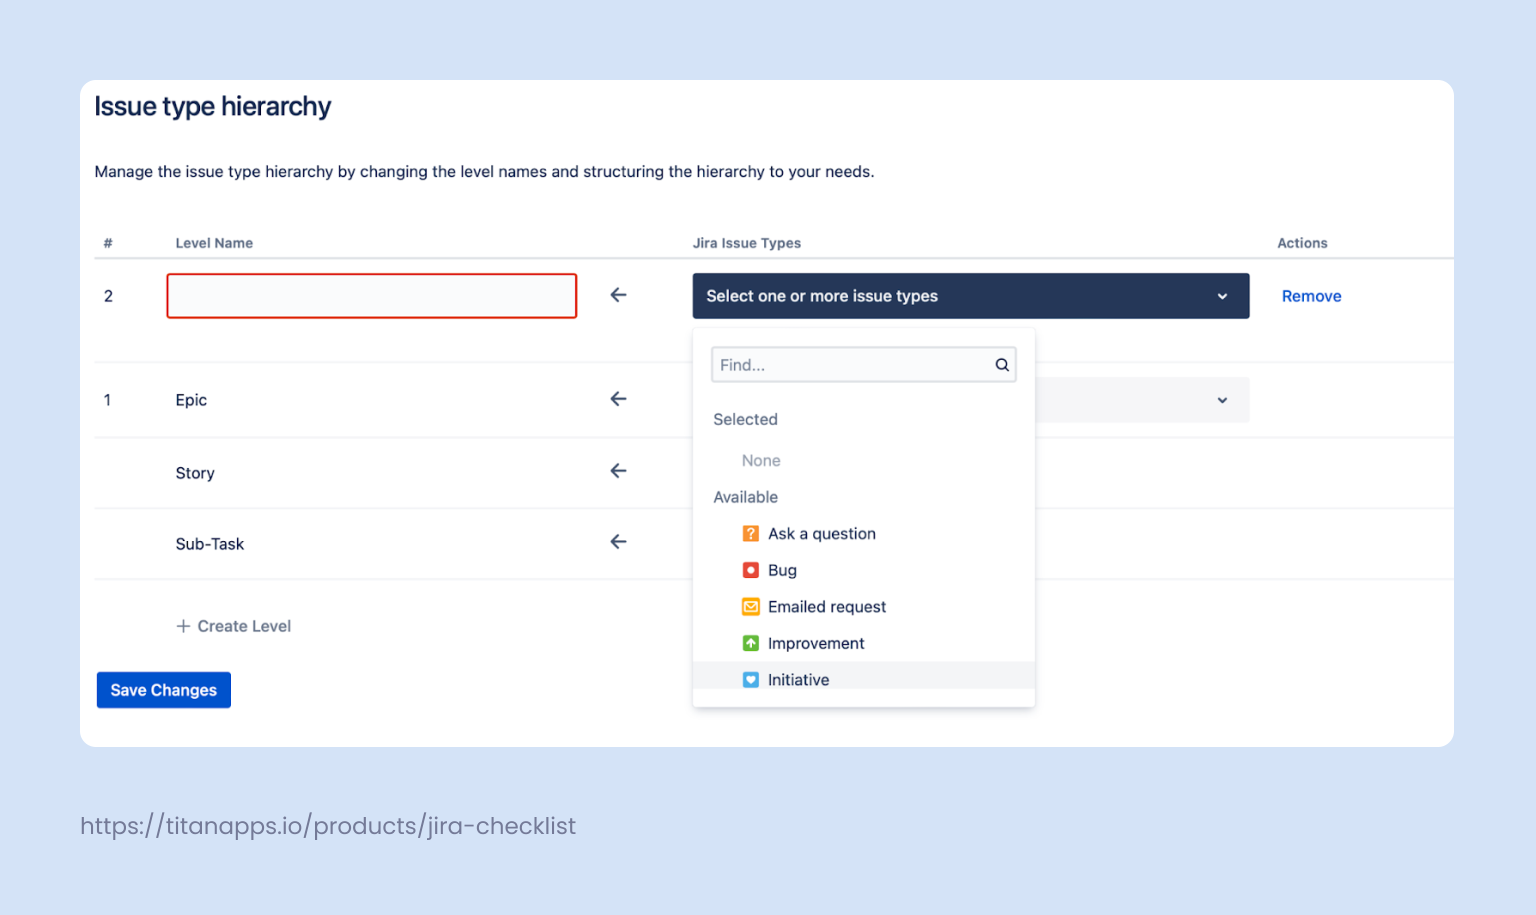Click the magnifier icon in the Find field
The height and width of the screenshot is (915, 1536).
point(1001,364)
